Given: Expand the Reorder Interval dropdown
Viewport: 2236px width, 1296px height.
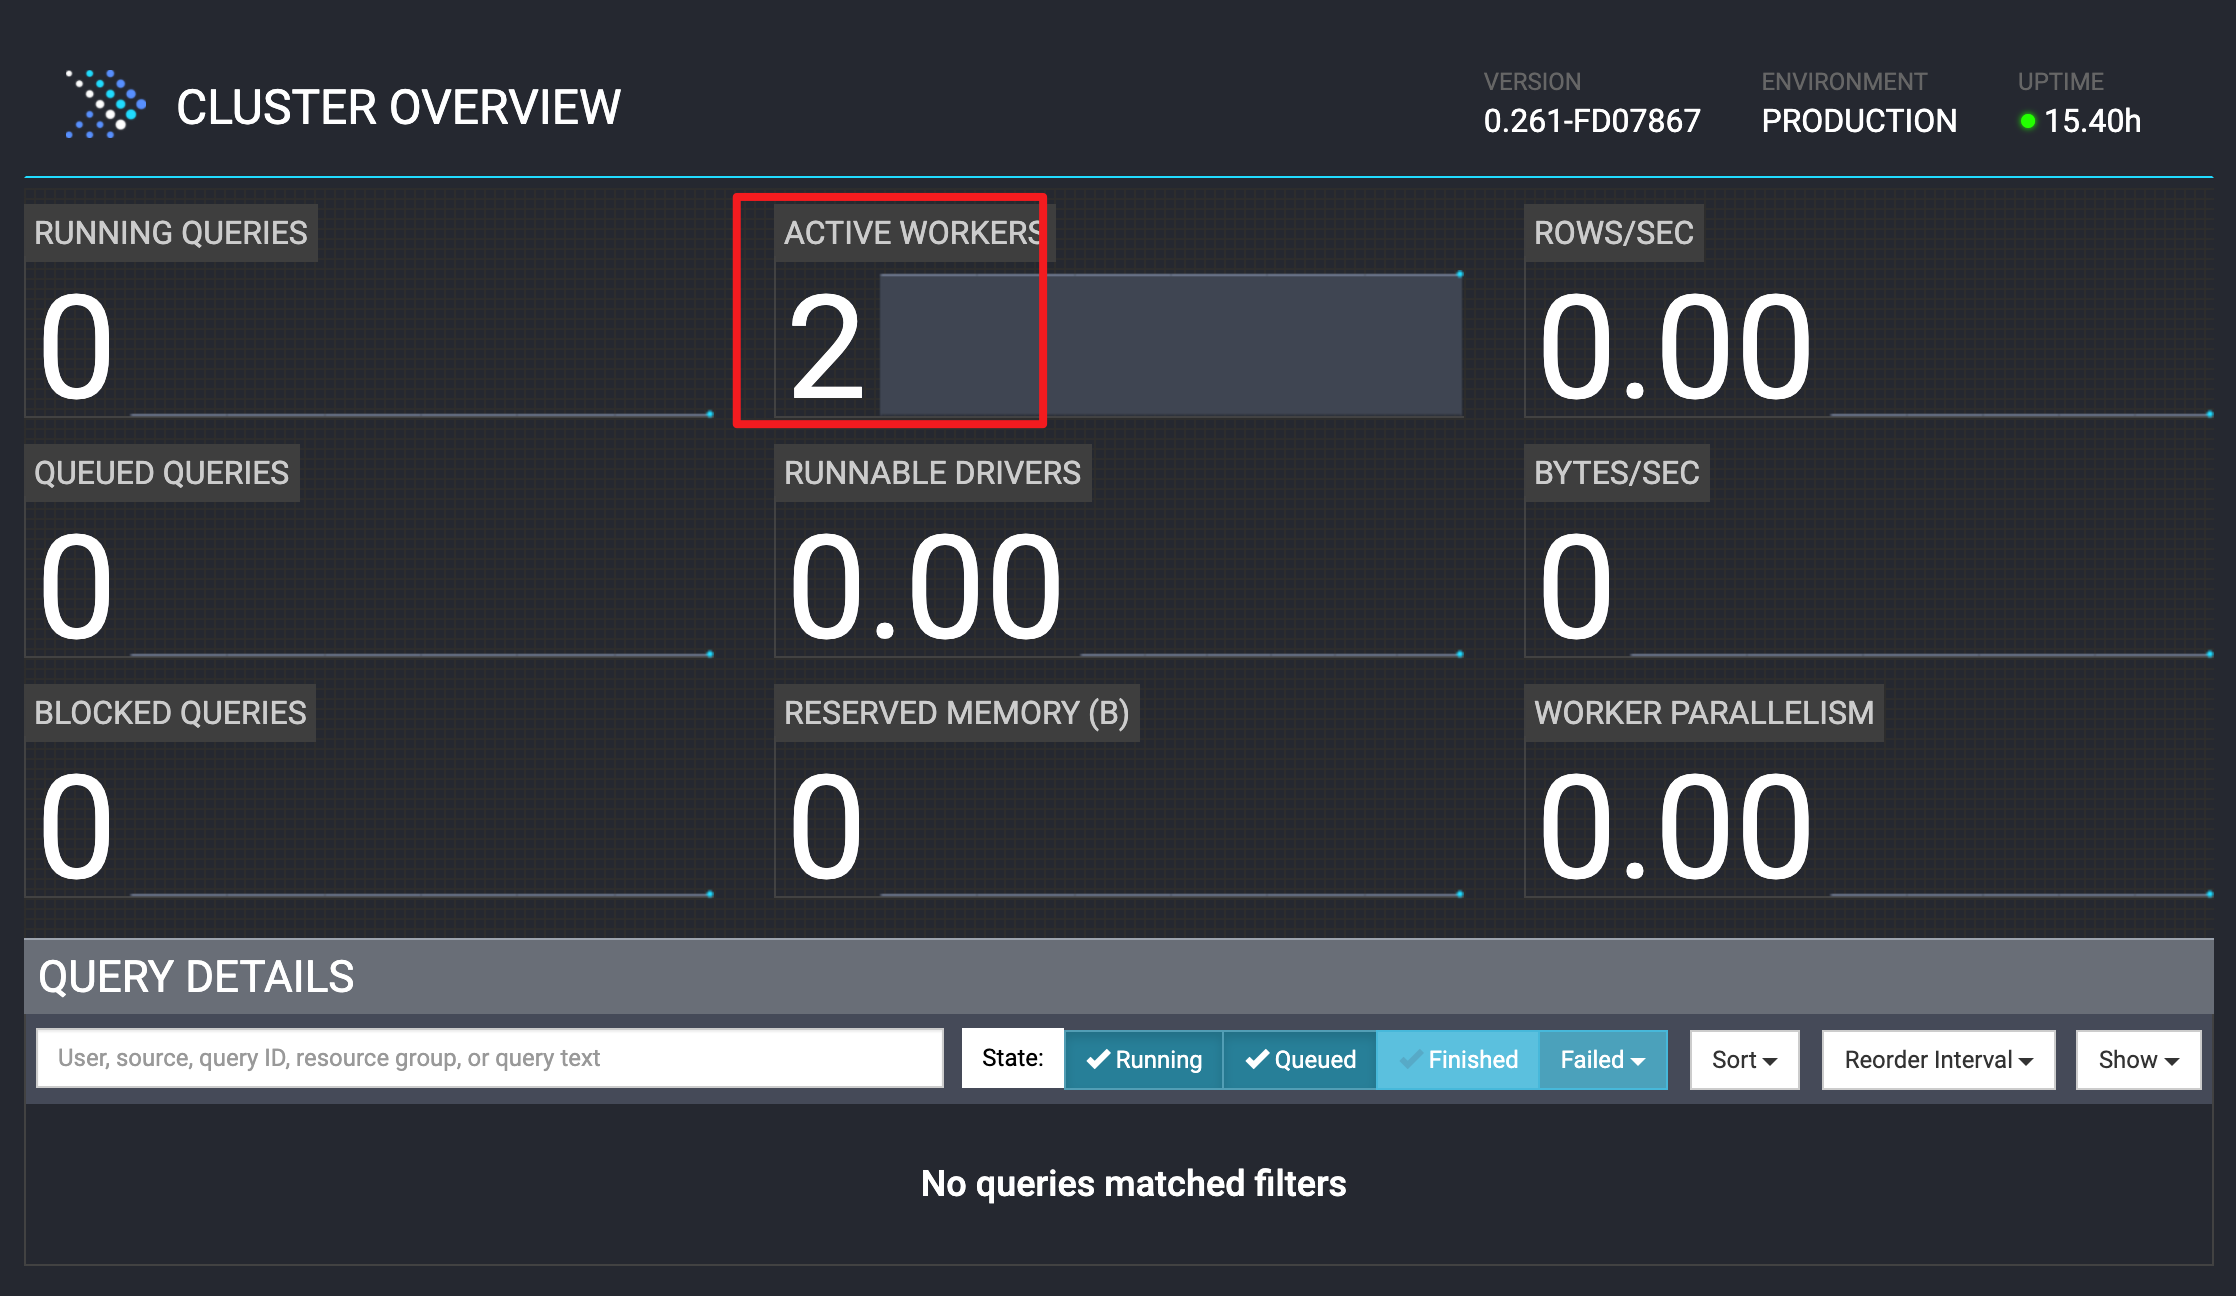Looking at the screenshot, I should pos(1938,1059).
